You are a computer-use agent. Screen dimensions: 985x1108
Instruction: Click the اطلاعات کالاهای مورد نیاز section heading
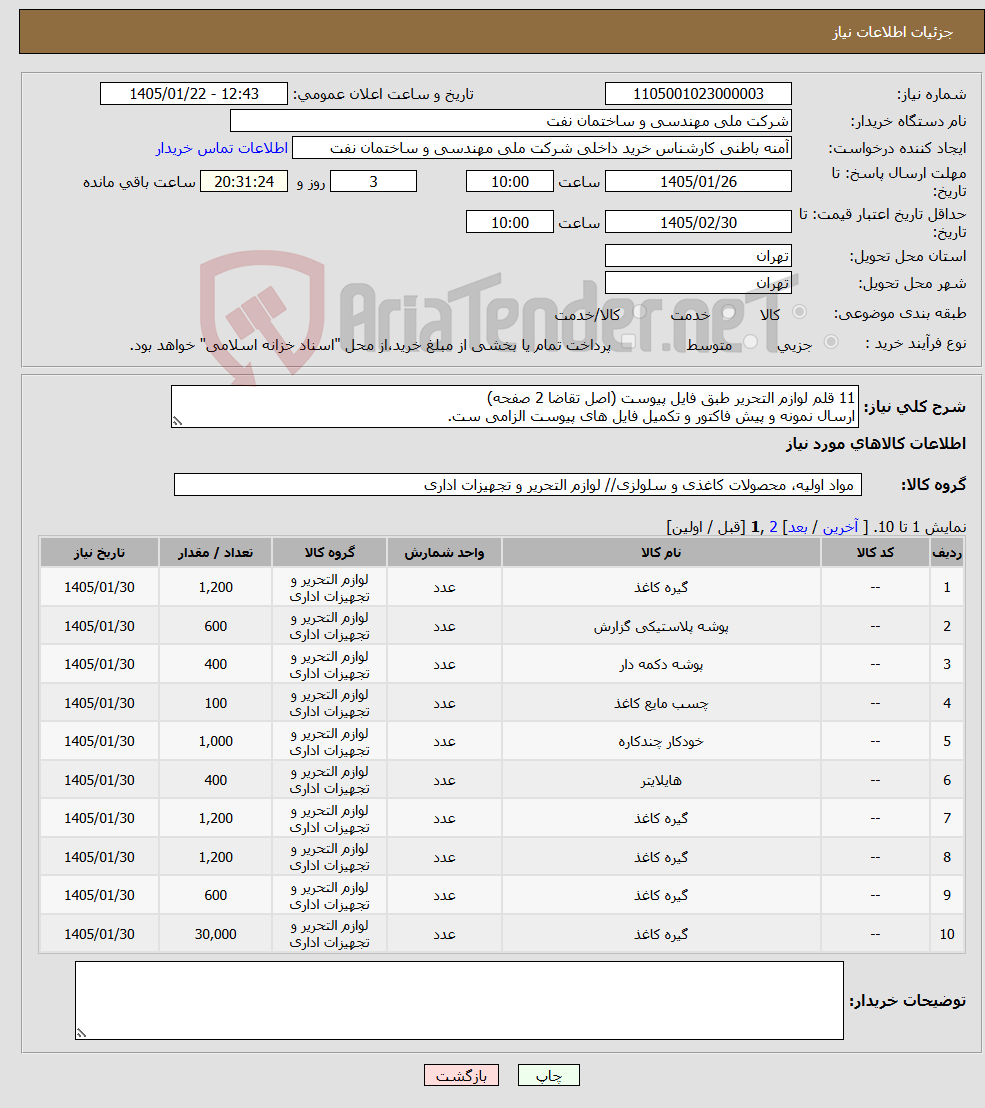[x=875, y=444]
